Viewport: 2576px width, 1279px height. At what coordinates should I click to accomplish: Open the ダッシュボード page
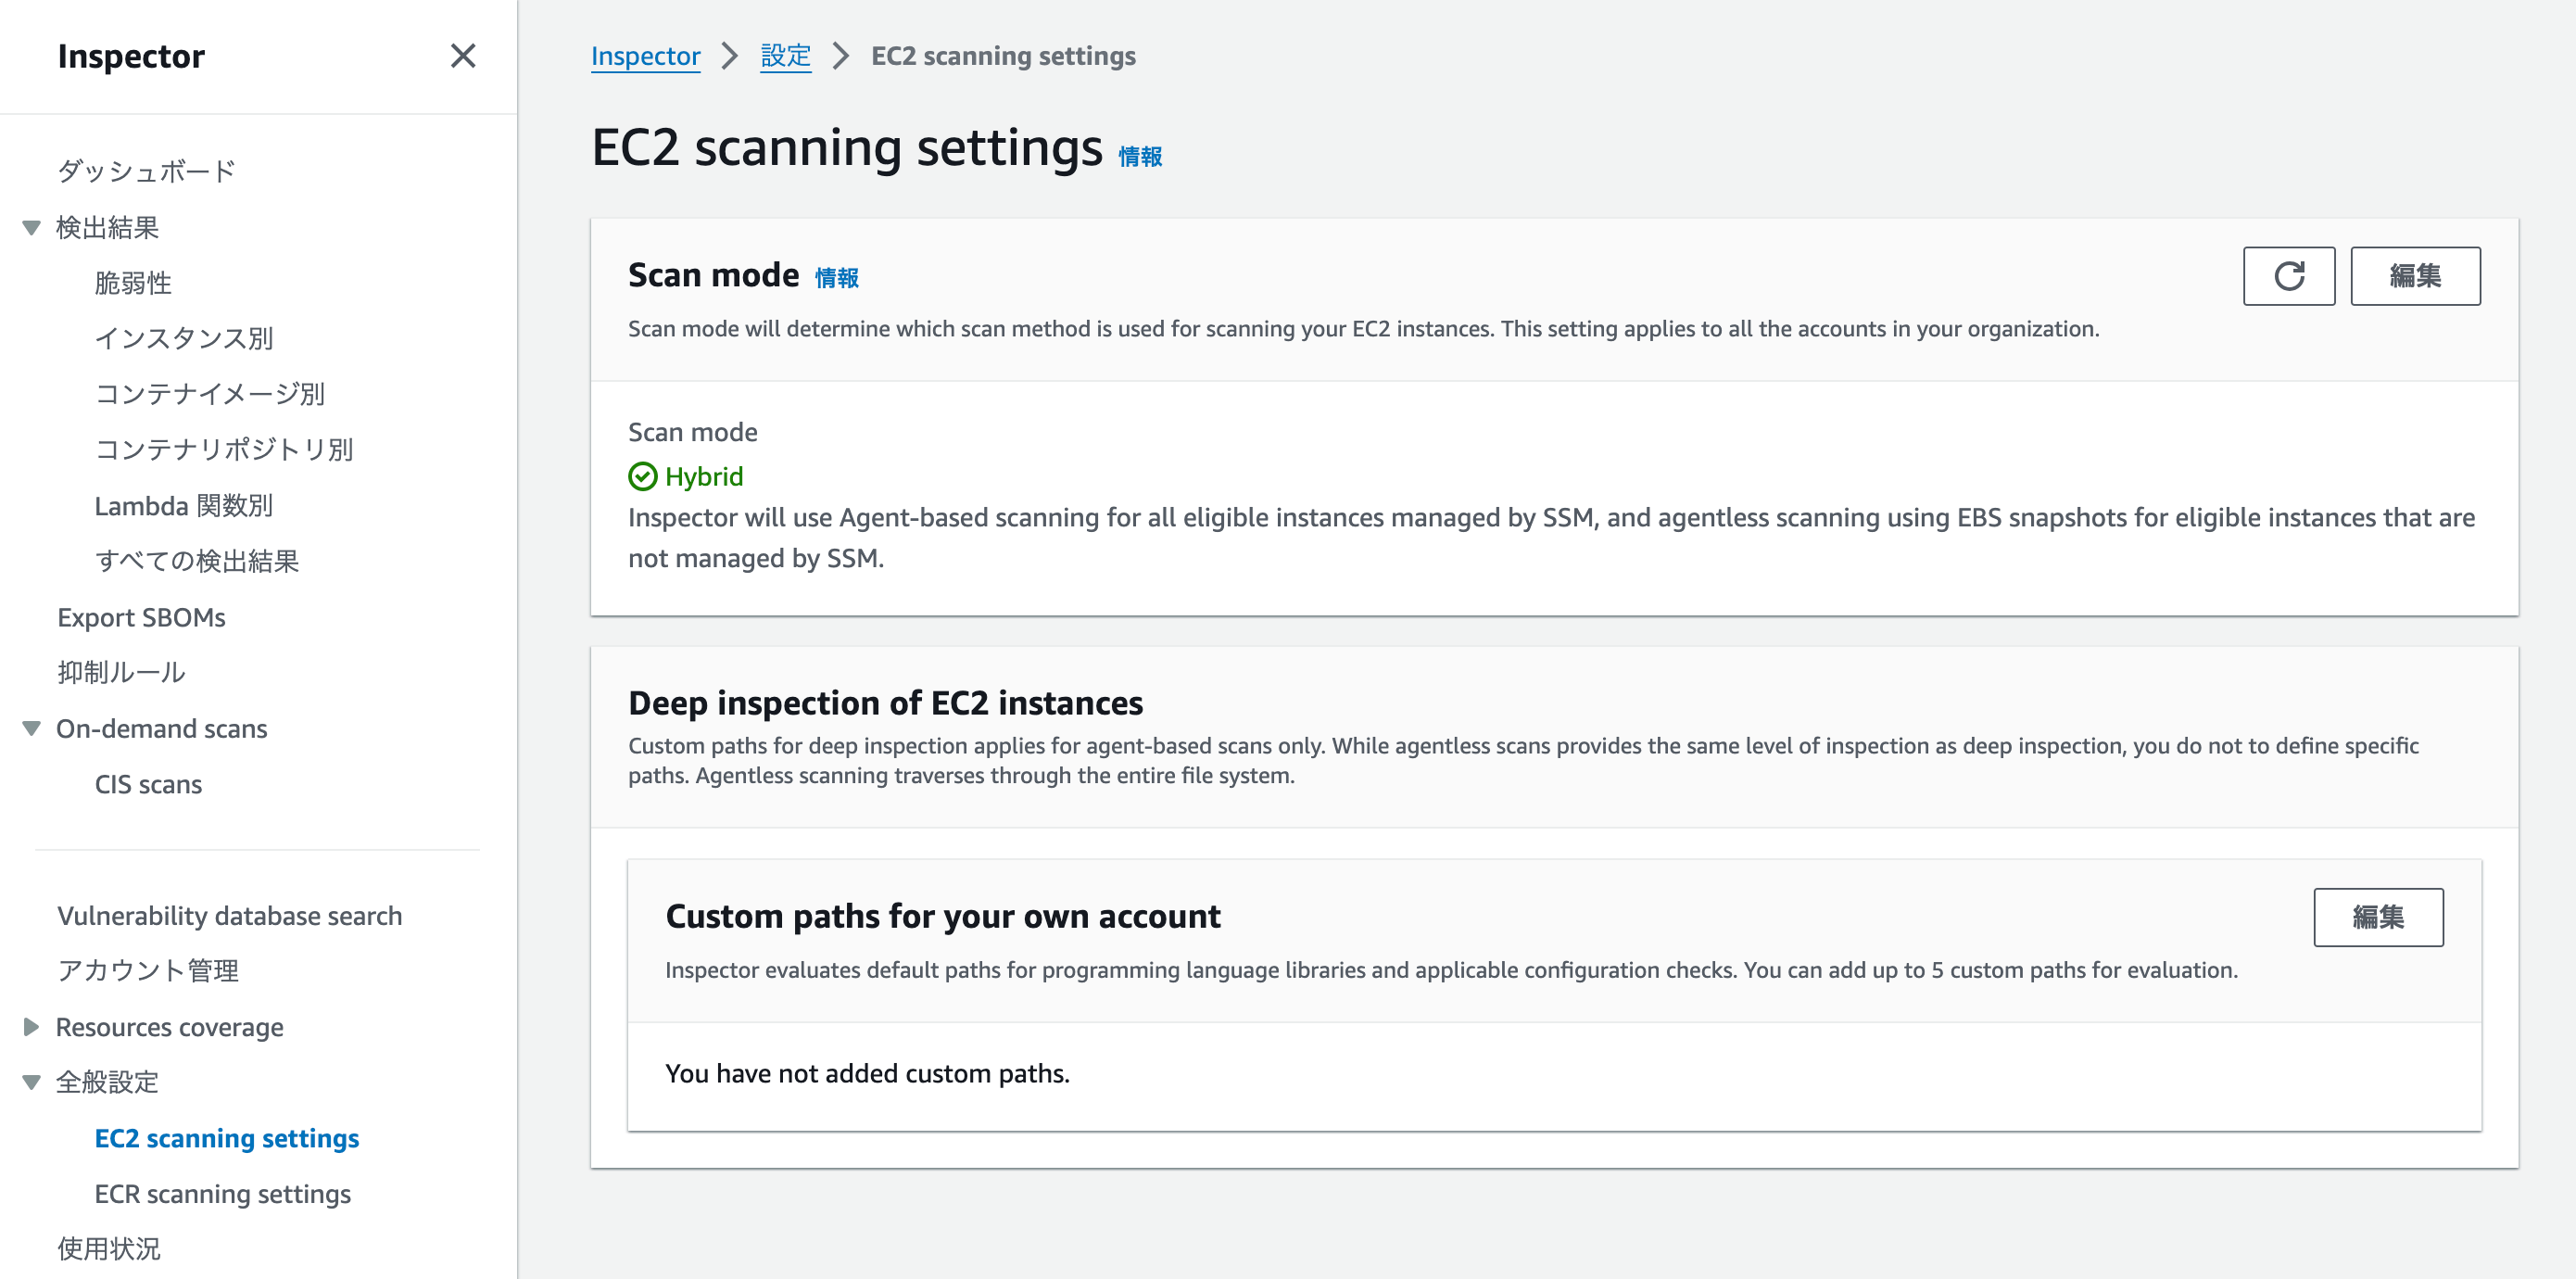click(x=146, y=170)
